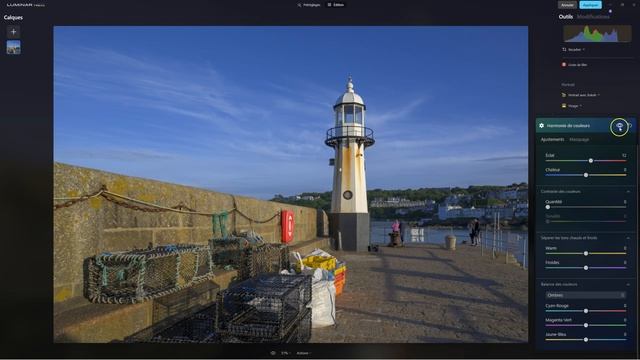Image resolution: width=640 pixels, height=360 pixels.
Task: Collapse the warm and cool tones section
Action: [628, 238]
